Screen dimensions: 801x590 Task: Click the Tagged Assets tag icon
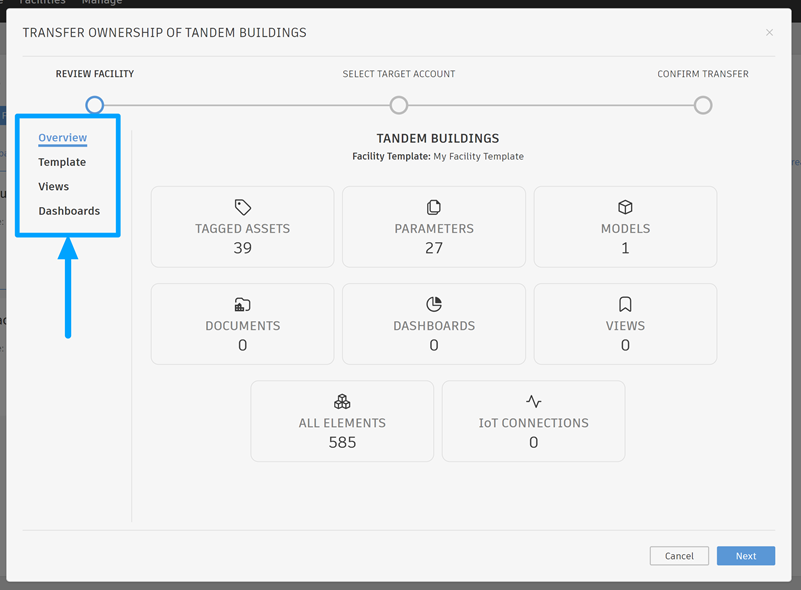click(242, 207)
